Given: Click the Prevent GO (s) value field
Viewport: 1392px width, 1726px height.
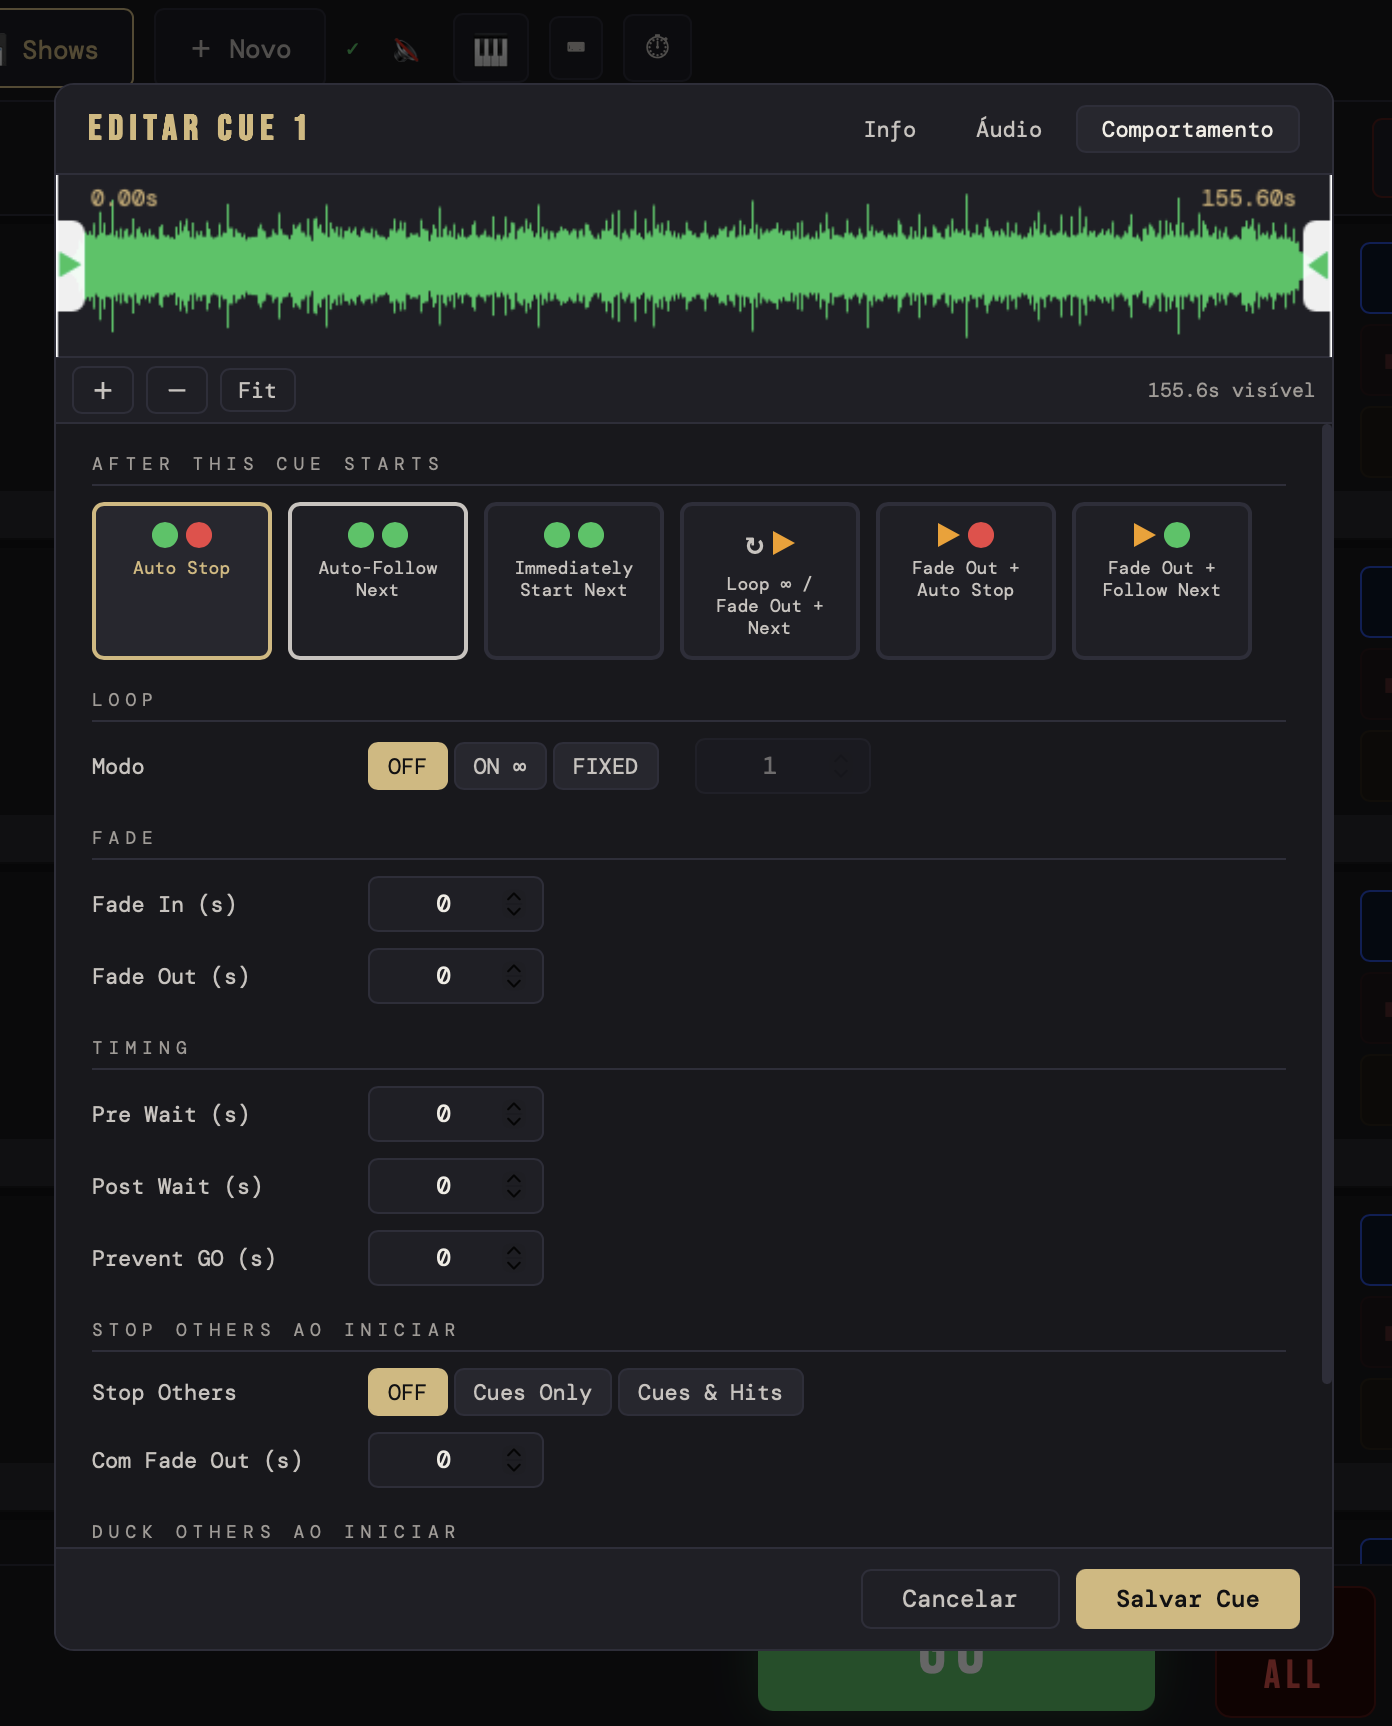Looking at the screenshot, I should 456,1258.
